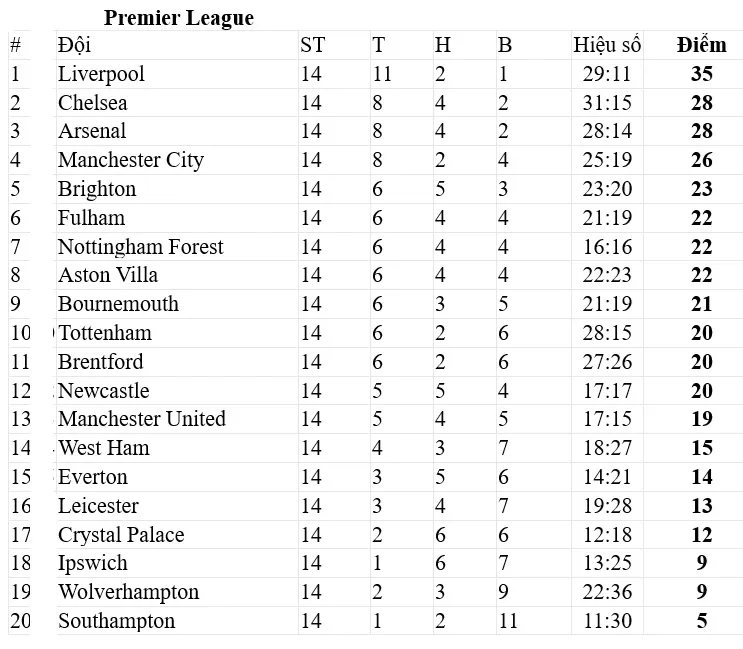Click the ST column header
743x649 pixels.
coord(312,45)
